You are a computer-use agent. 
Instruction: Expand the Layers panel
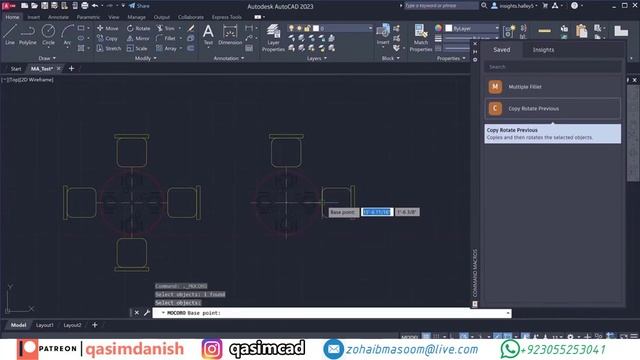(317, 58)
